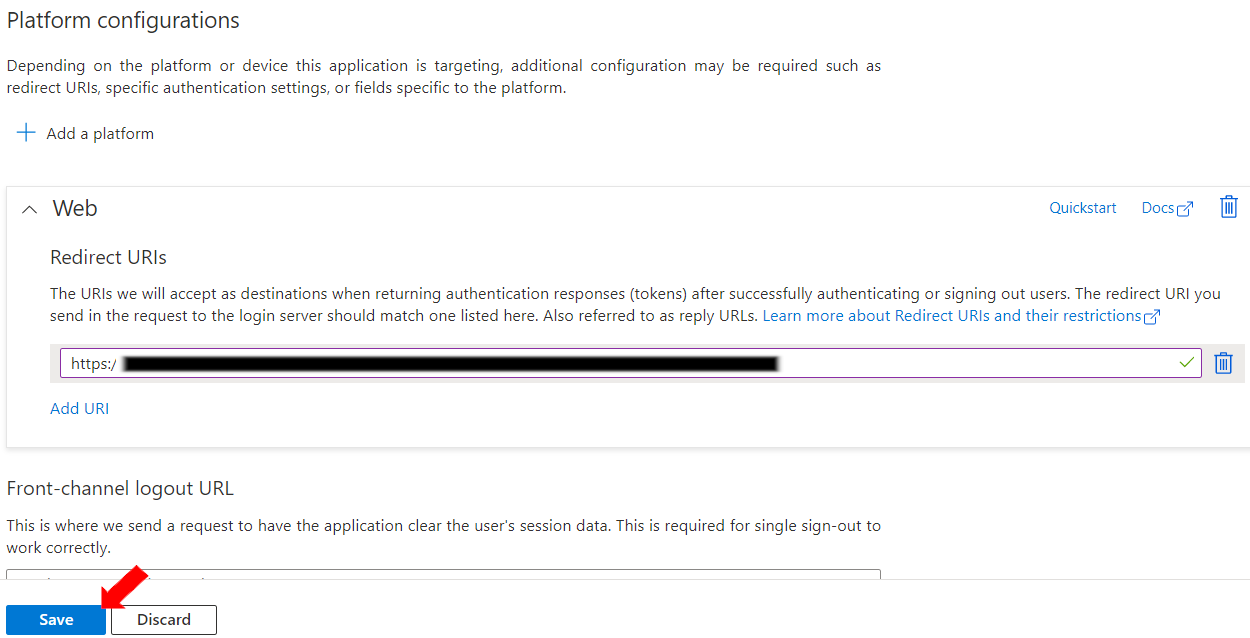Click the external-link icon beside Docs
This screenshot has height=638, width=1250.
click(1185, 209)
